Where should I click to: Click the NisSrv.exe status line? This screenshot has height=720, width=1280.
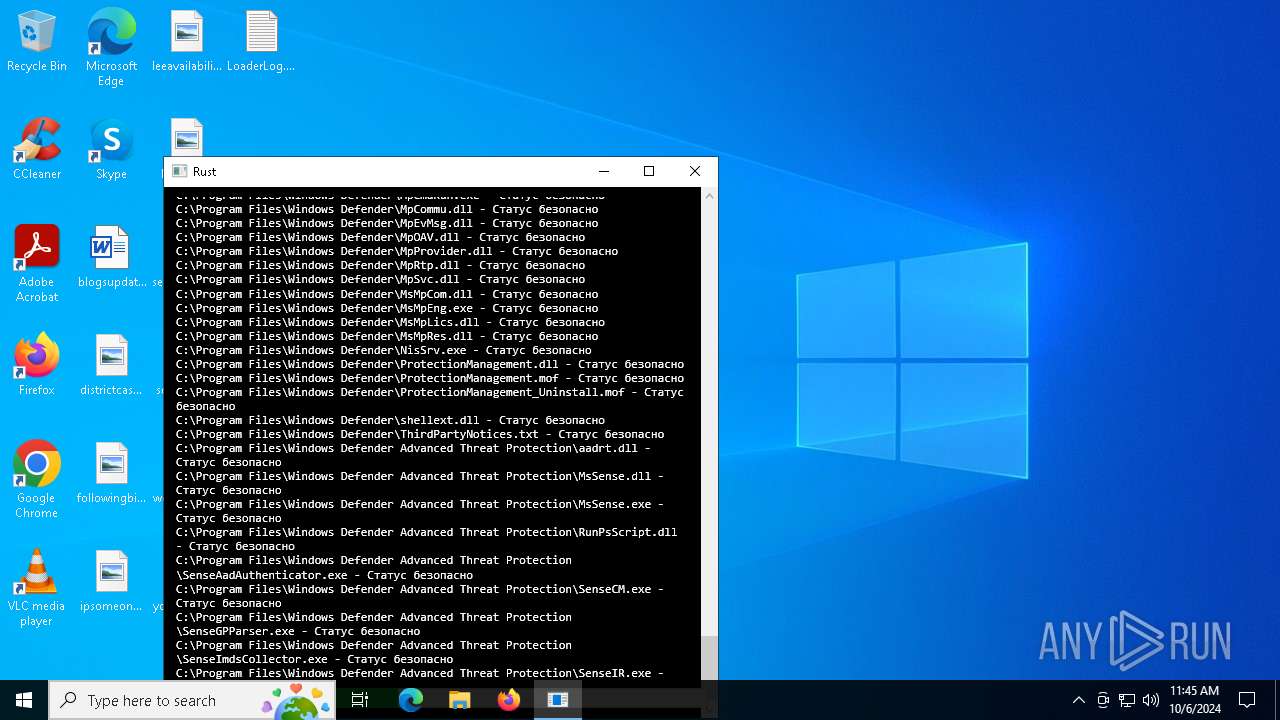[x=384, y=350]
